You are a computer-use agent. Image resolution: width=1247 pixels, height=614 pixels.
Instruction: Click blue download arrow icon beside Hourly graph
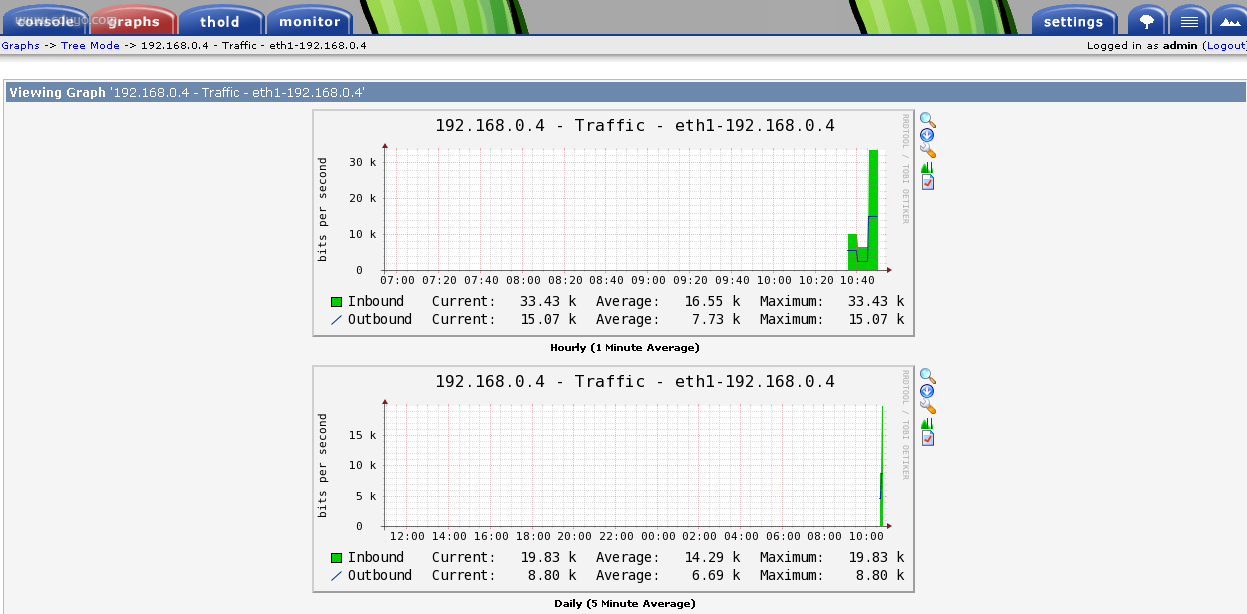tap(927, 135)
